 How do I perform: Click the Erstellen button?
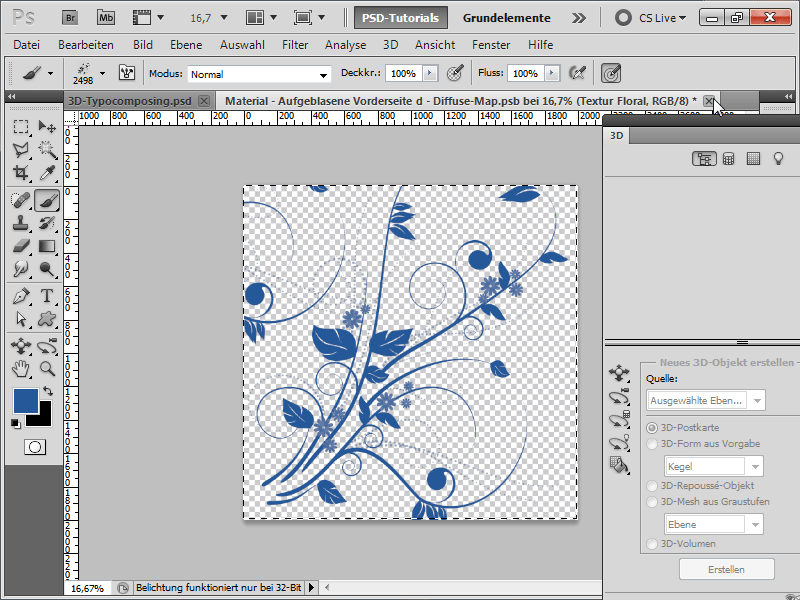point(727,569)
